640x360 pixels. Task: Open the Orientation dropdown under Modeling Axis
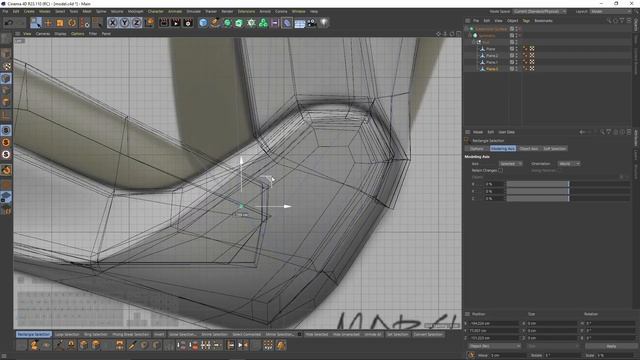[x=569, y=164]
